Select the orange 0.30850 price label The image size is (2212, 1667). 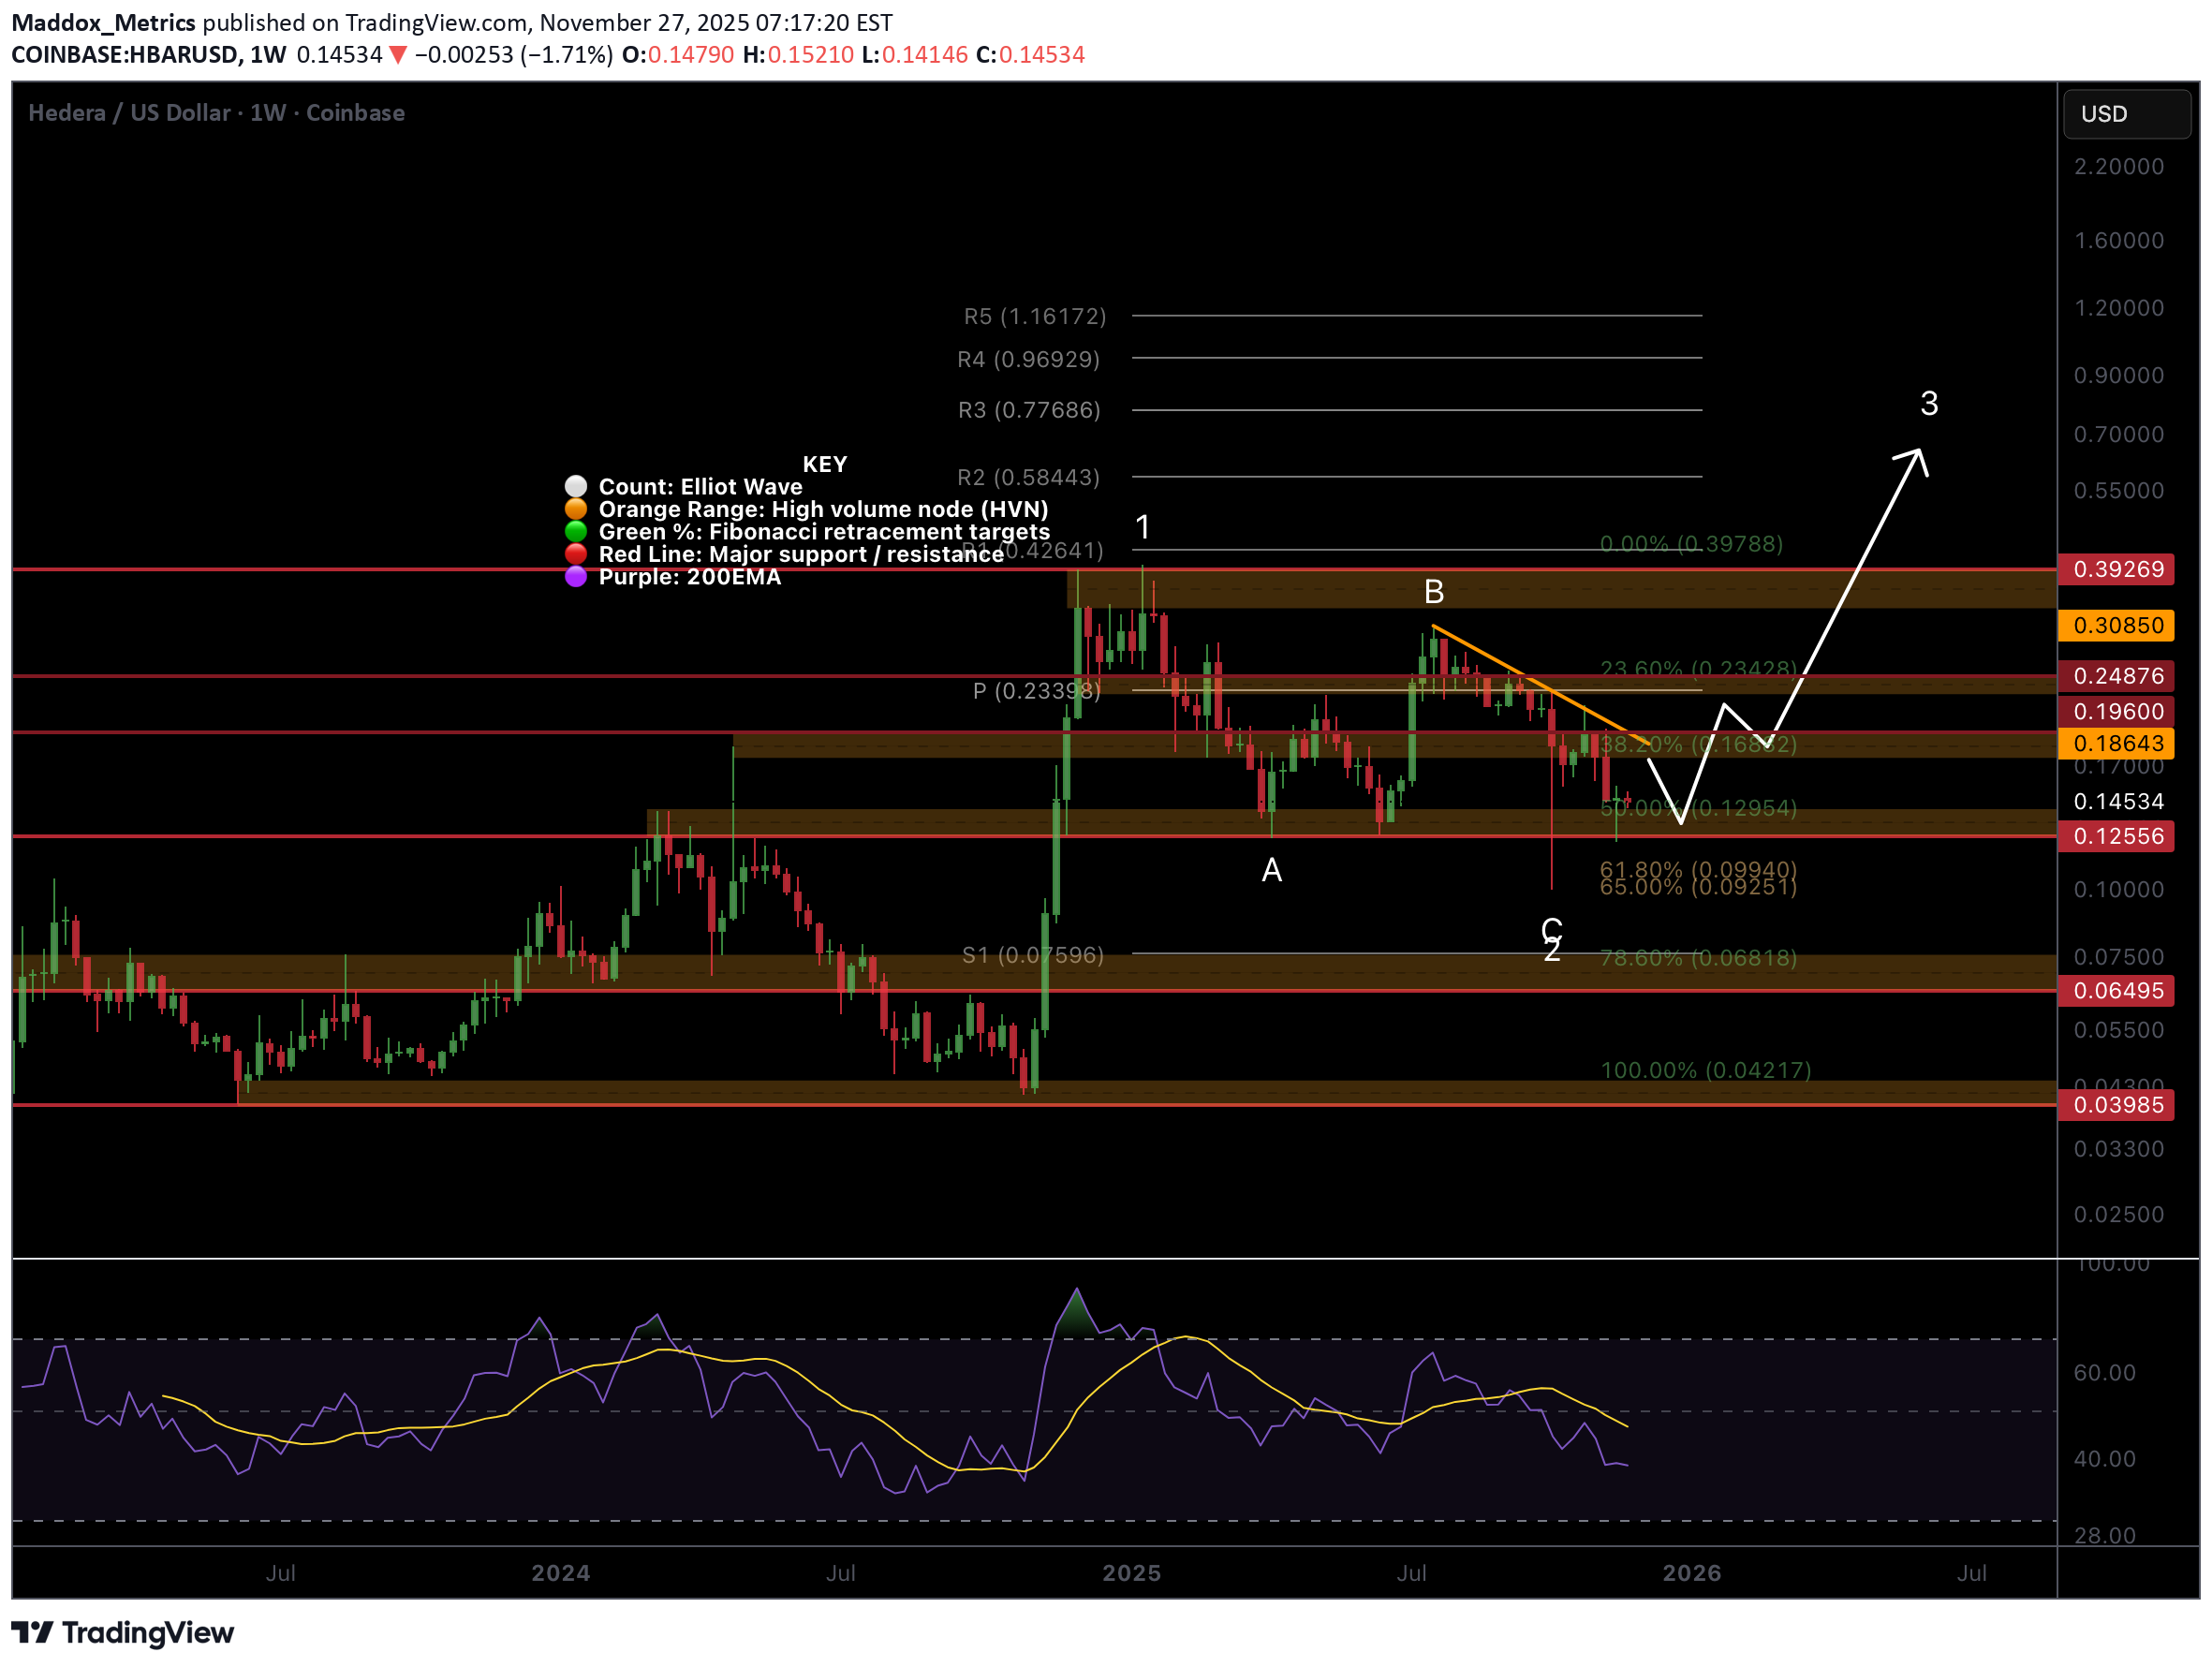pyautogui.click(x=2116, y=626)
